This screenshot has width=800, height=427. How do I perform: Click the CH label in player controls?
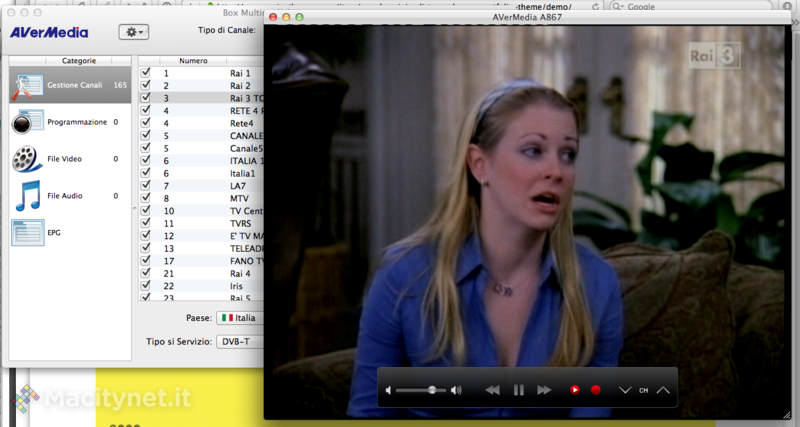pos(644,390)
